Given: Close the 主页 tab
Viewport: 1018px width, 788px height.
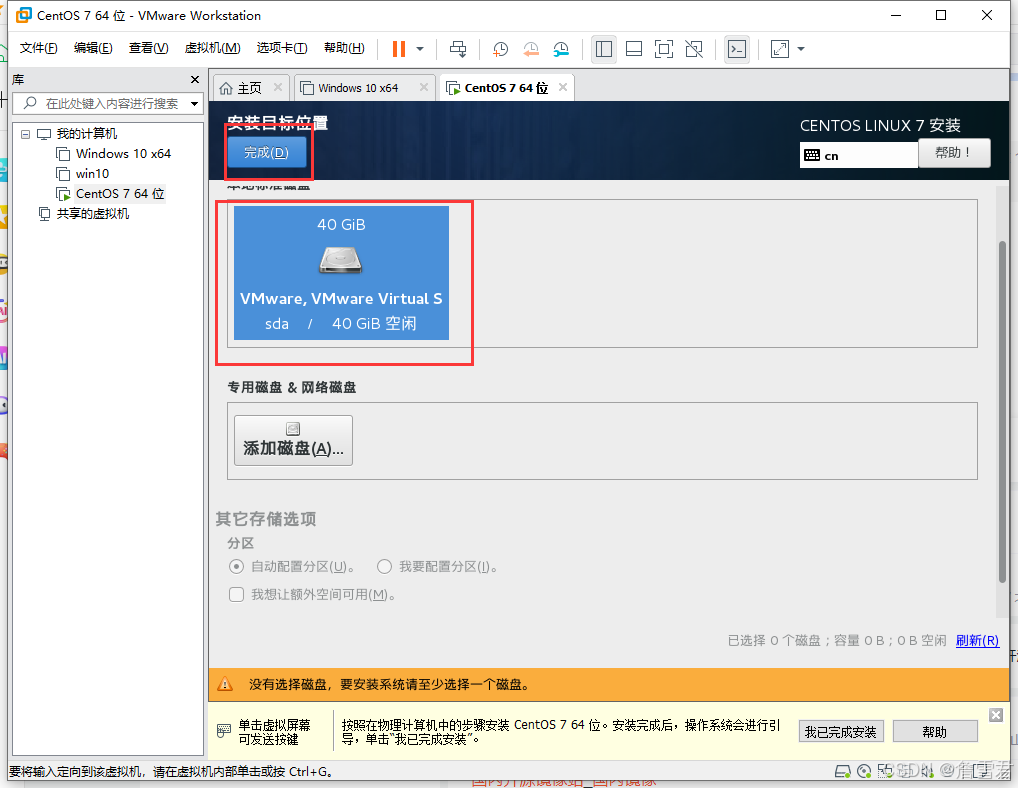Looking at the screenshot, I should [278, 87].
